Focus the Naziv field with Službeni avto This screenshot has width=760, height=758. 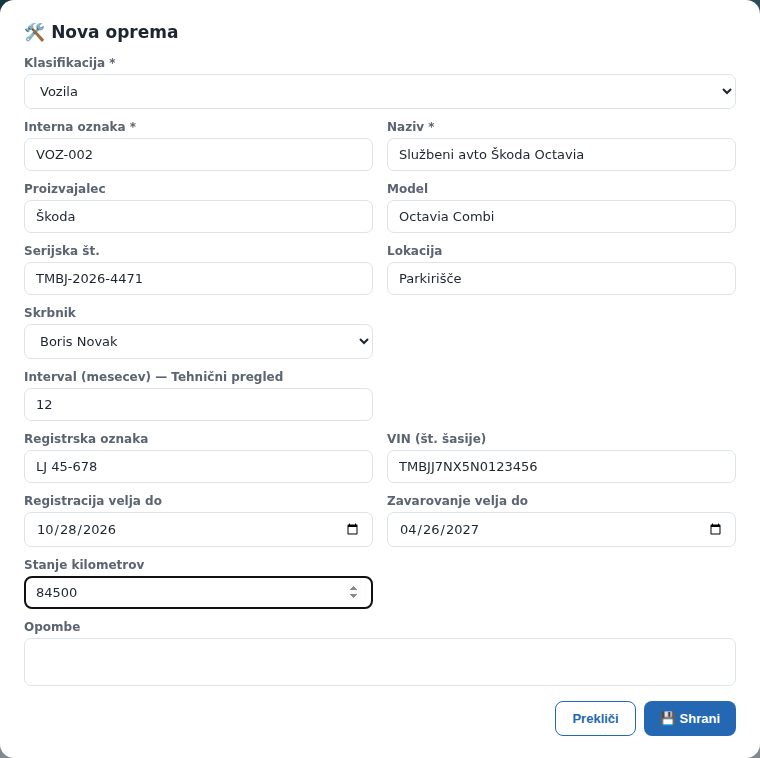(x=561, y=155)
